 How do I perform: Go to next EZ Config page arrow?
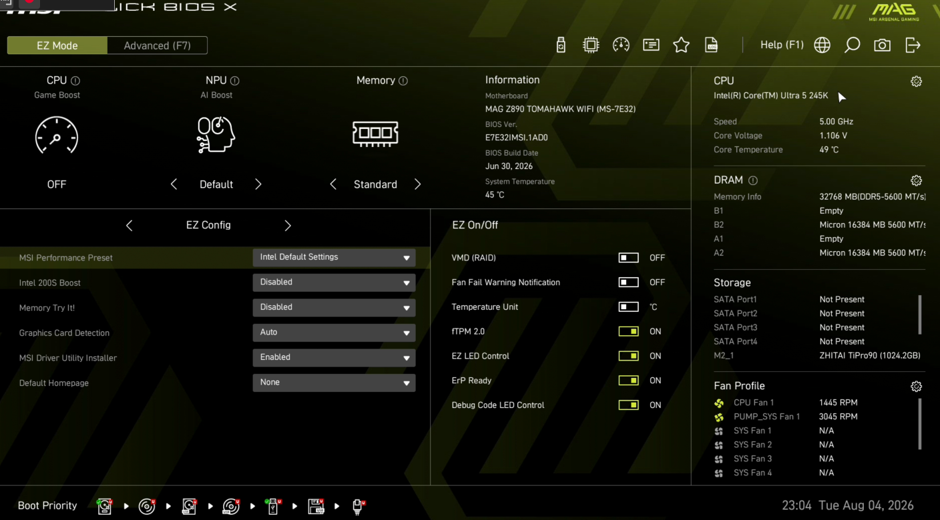click(288, 226)
